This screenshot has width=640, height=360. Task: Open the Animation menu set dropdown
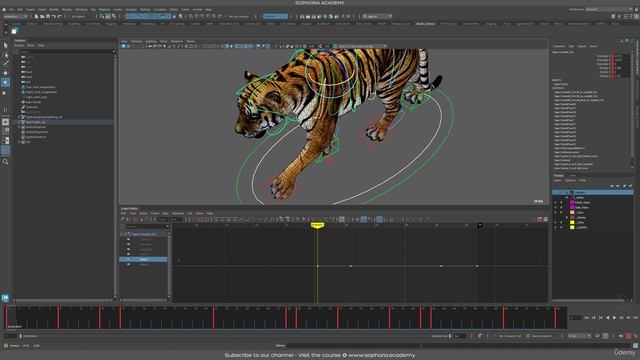click(x=16, y=16)
